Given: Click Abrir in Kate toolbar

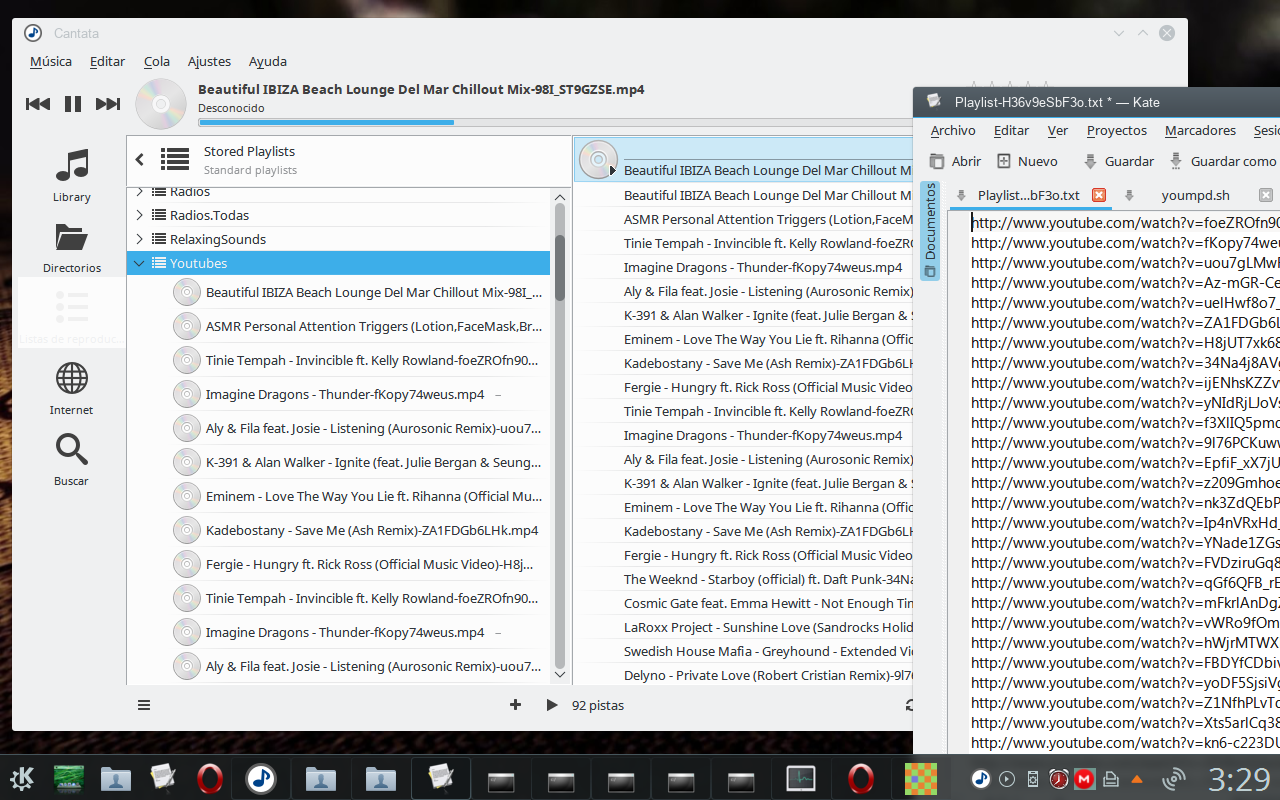Looking at the screenshot, I should tap(955, 161).
